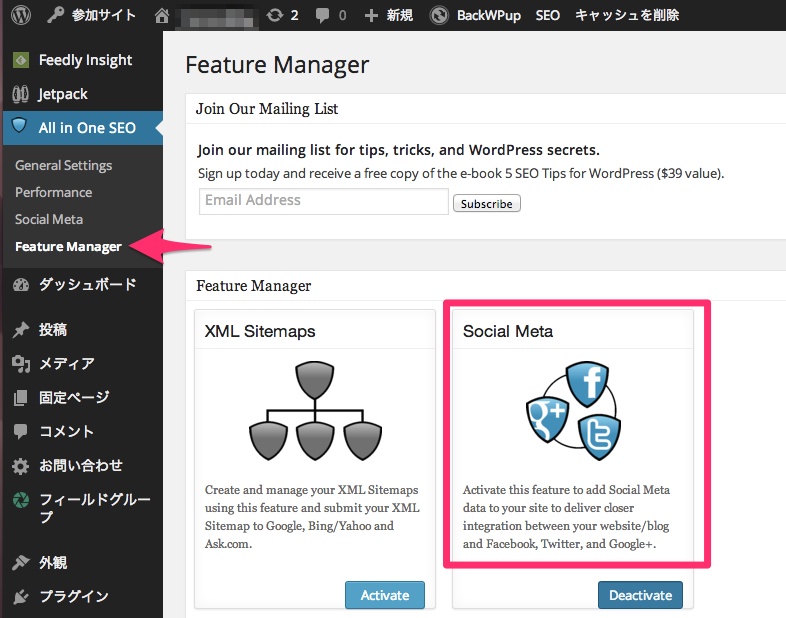This screenshot has width=786, height=618.
Task: Deactivate Social Meta feature
Action: point(640,595)
